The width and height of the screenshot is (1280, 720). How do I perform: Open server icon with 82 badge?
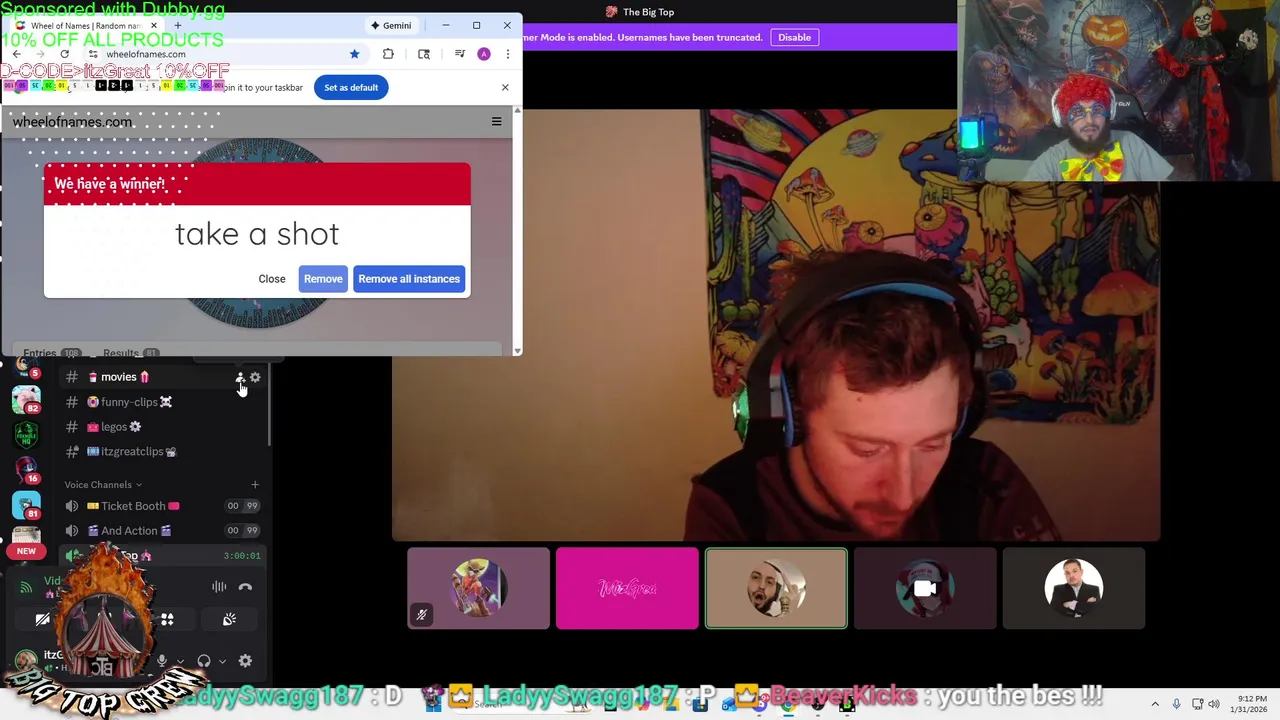[26, 400]
